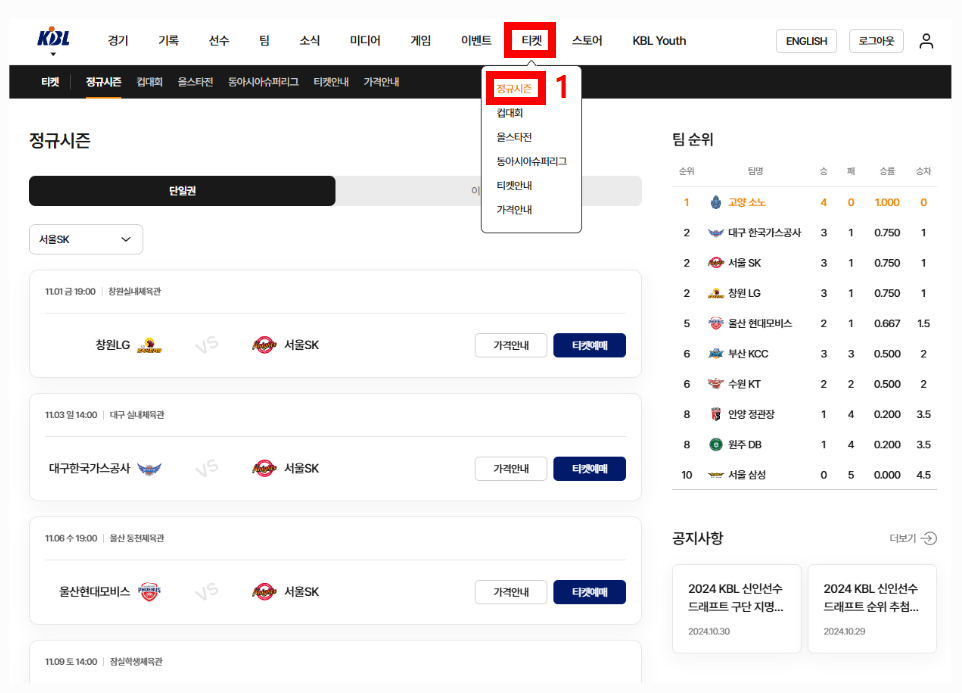This screenshot has height=693, width=962.
Task: Open the KBL Youth menu
Action: tap(659, 41)
